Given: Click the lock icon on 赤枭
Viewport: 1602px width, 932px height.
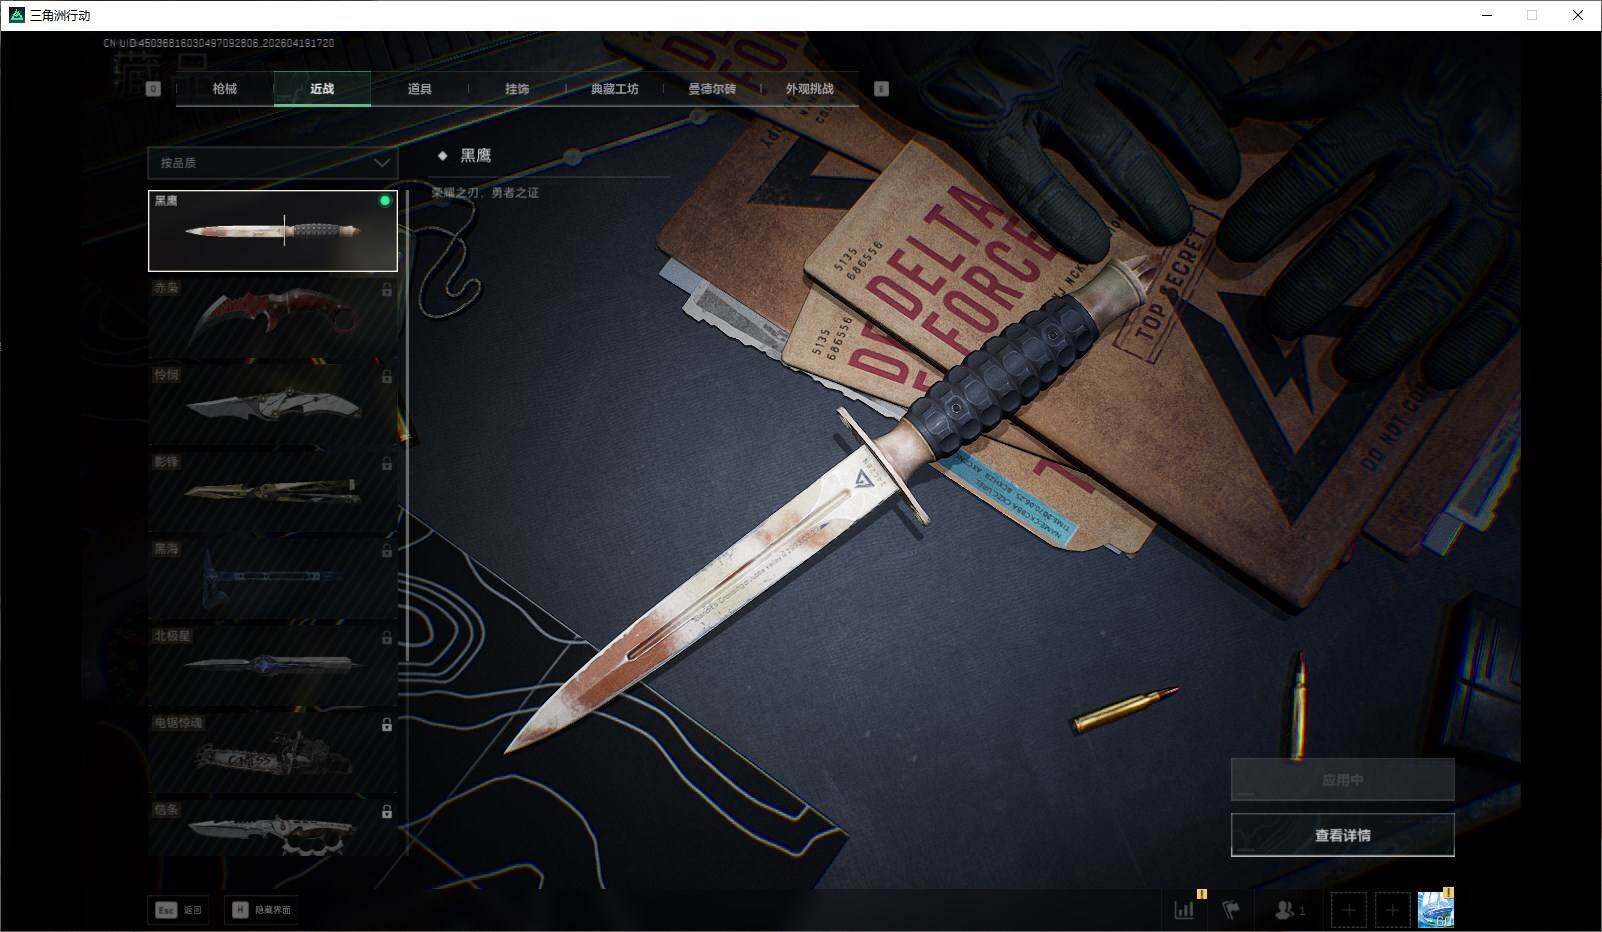Looking at the screenshot, I should click(x=387, y=290).
